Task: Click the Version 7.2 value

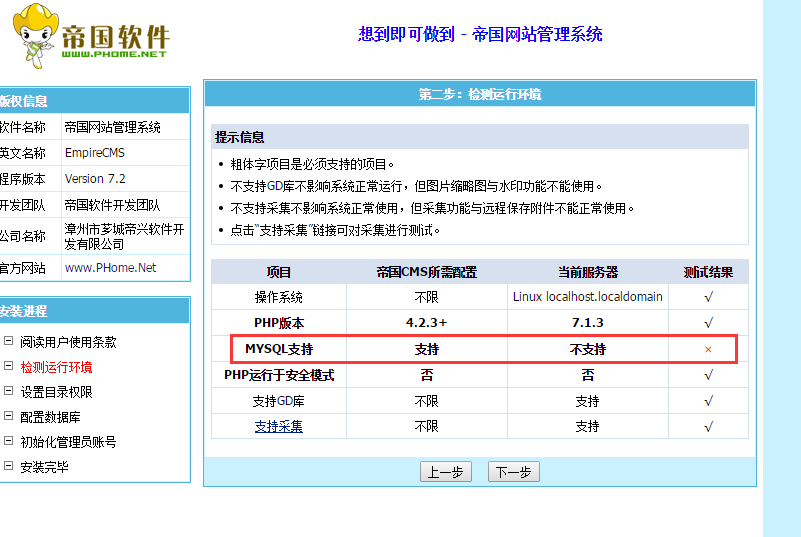Action: [95, 179]
